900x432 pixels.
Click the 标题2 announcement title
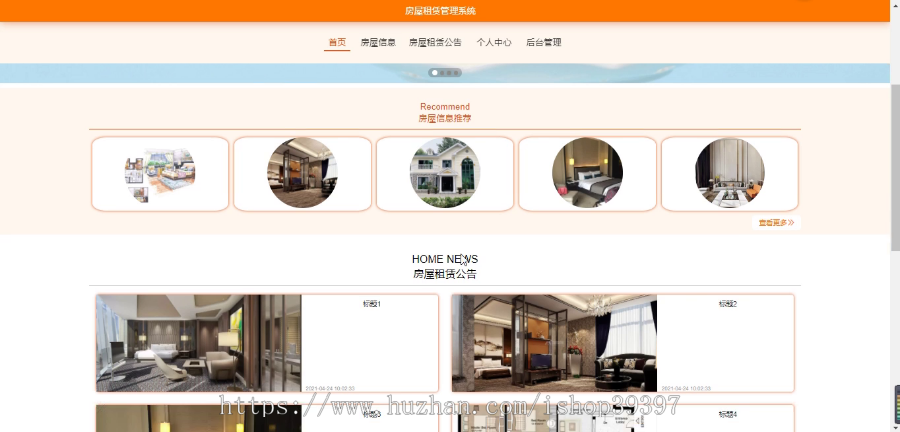727,304
